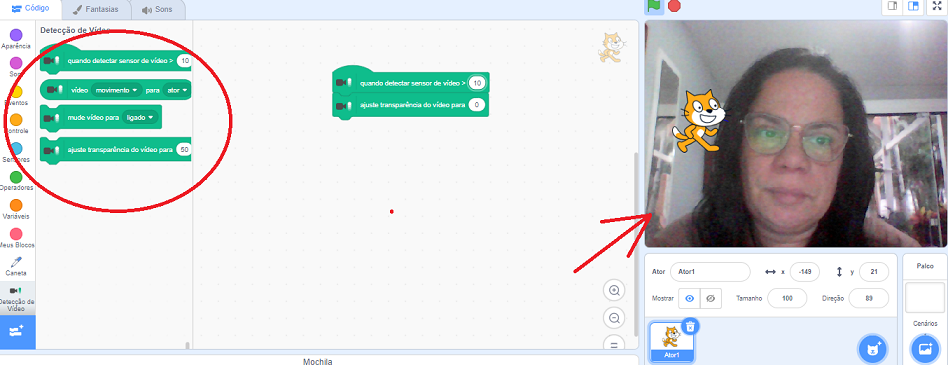The width and height of the screenshot is (948, 365).
Task: Click the Ator name field
Action: coord(710,272)
